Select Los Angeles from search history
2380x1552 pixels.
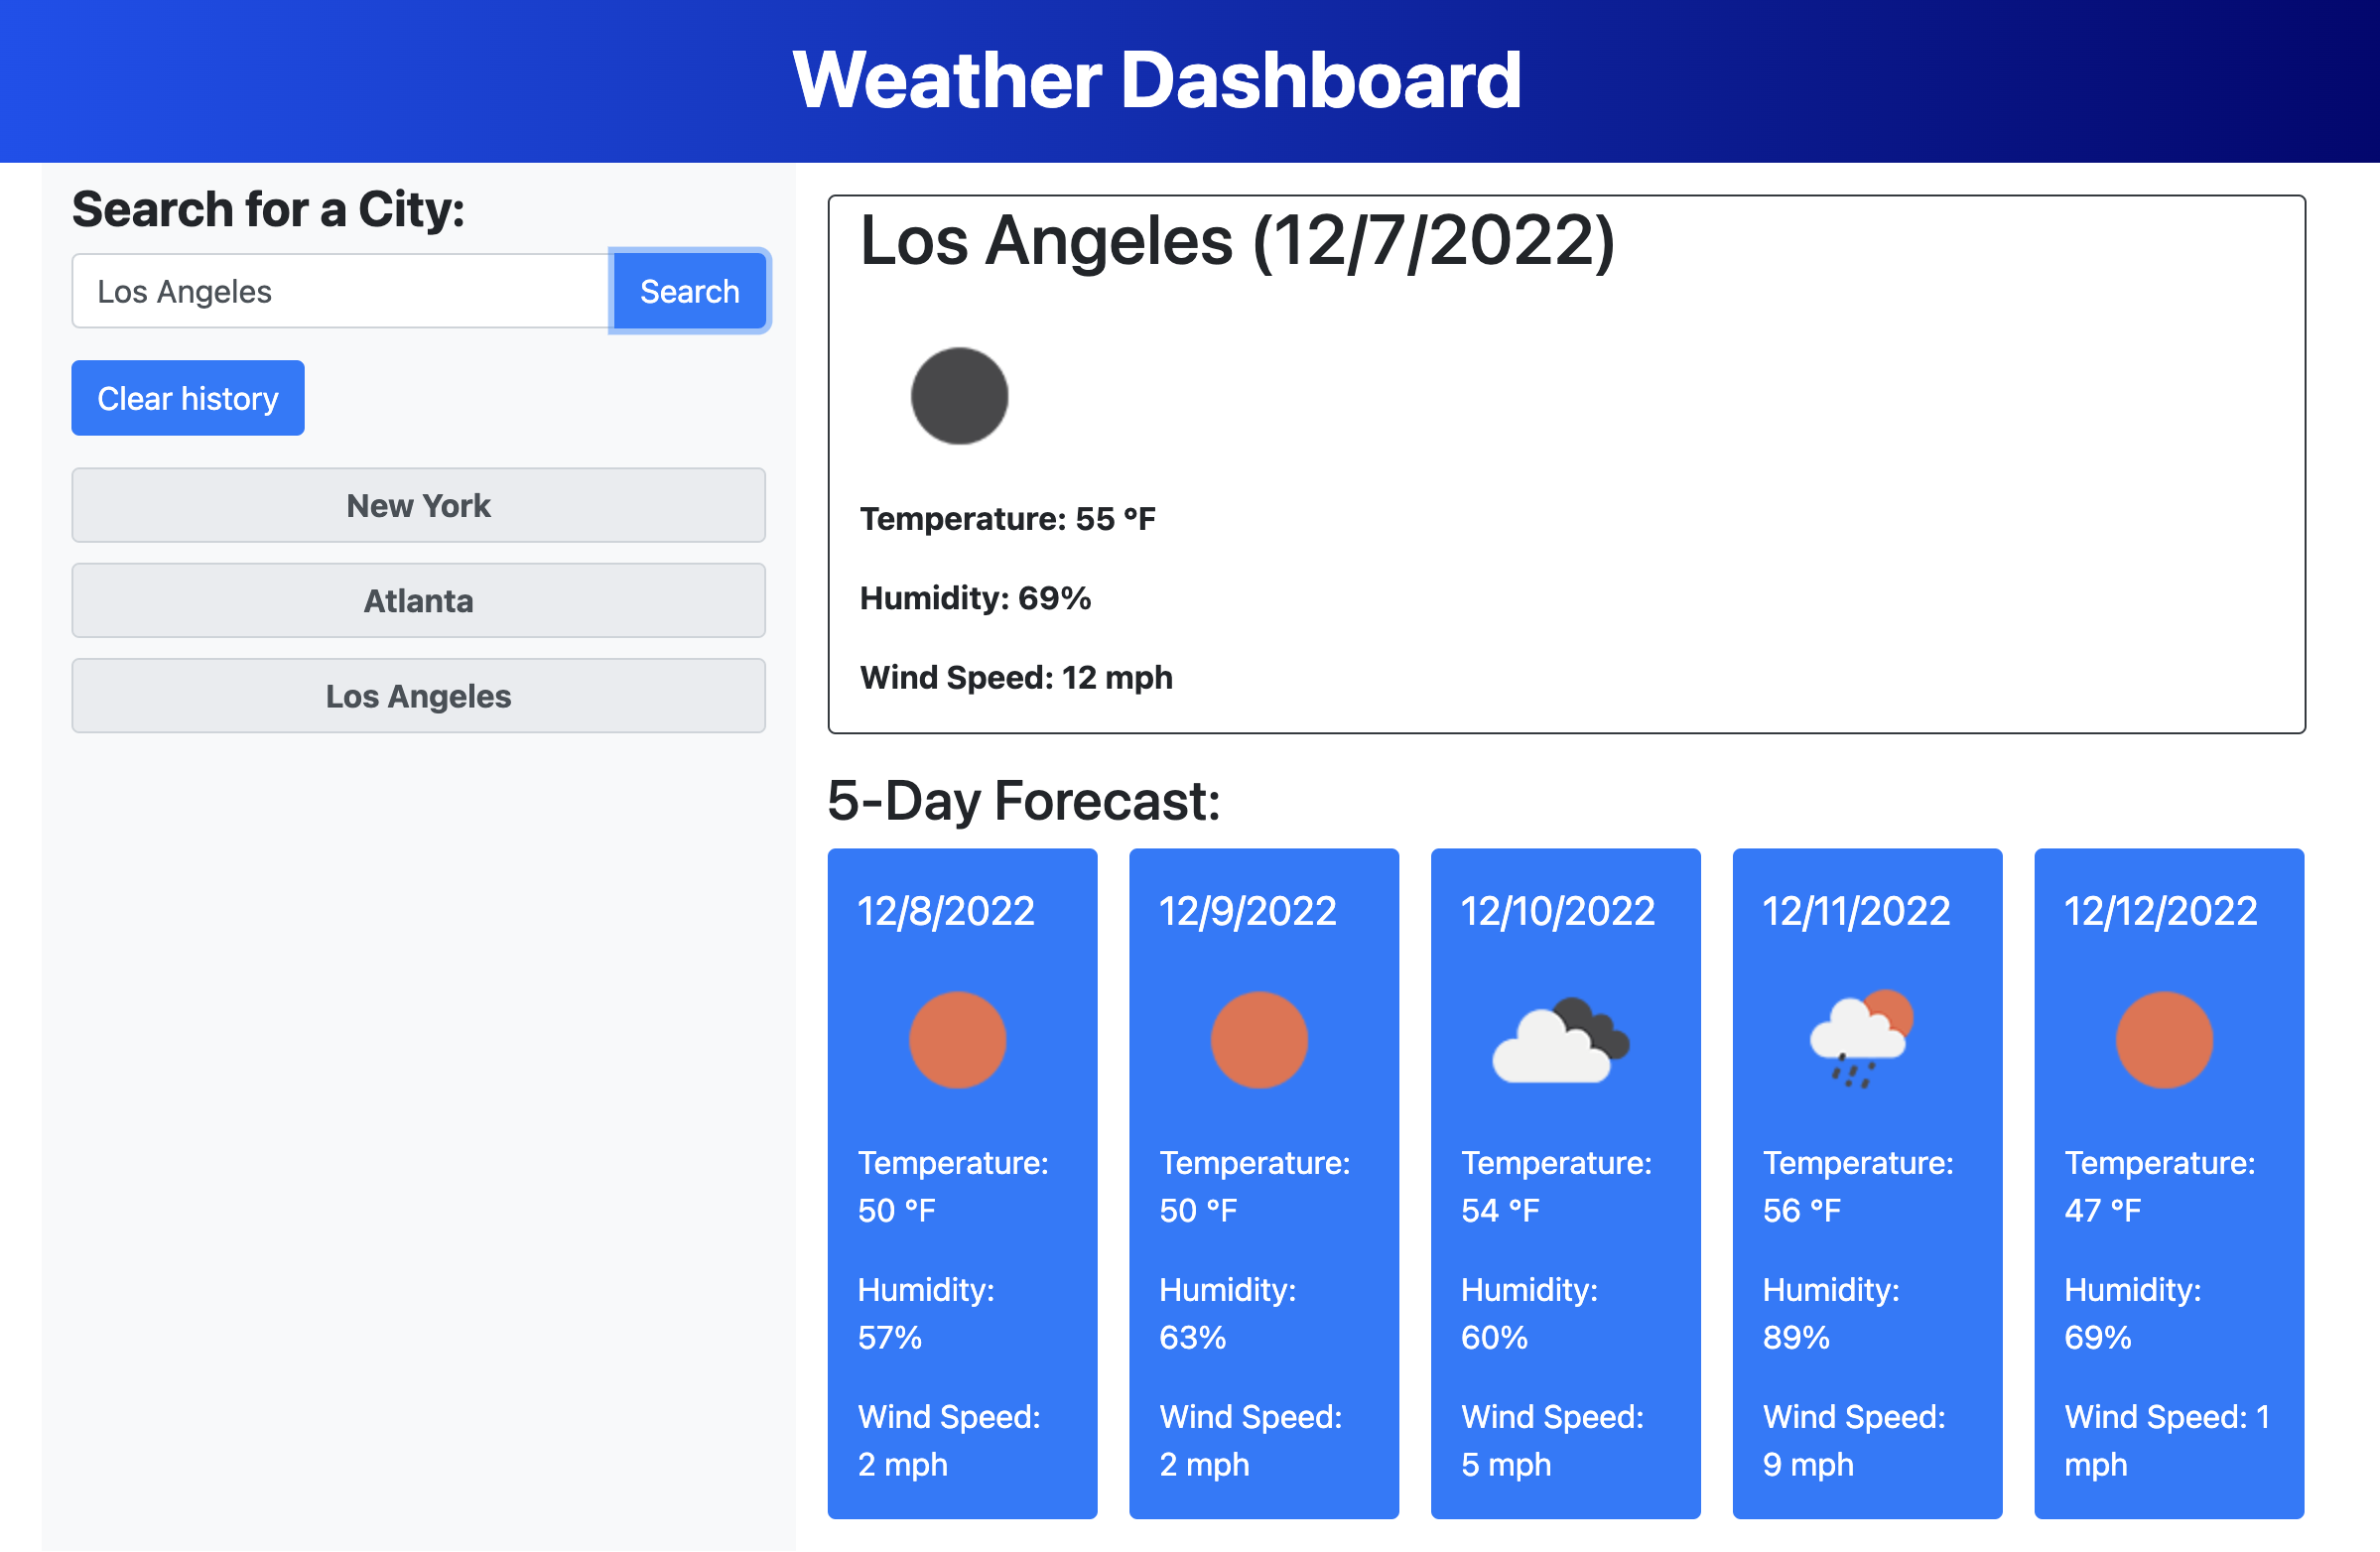tap(418, 695)
